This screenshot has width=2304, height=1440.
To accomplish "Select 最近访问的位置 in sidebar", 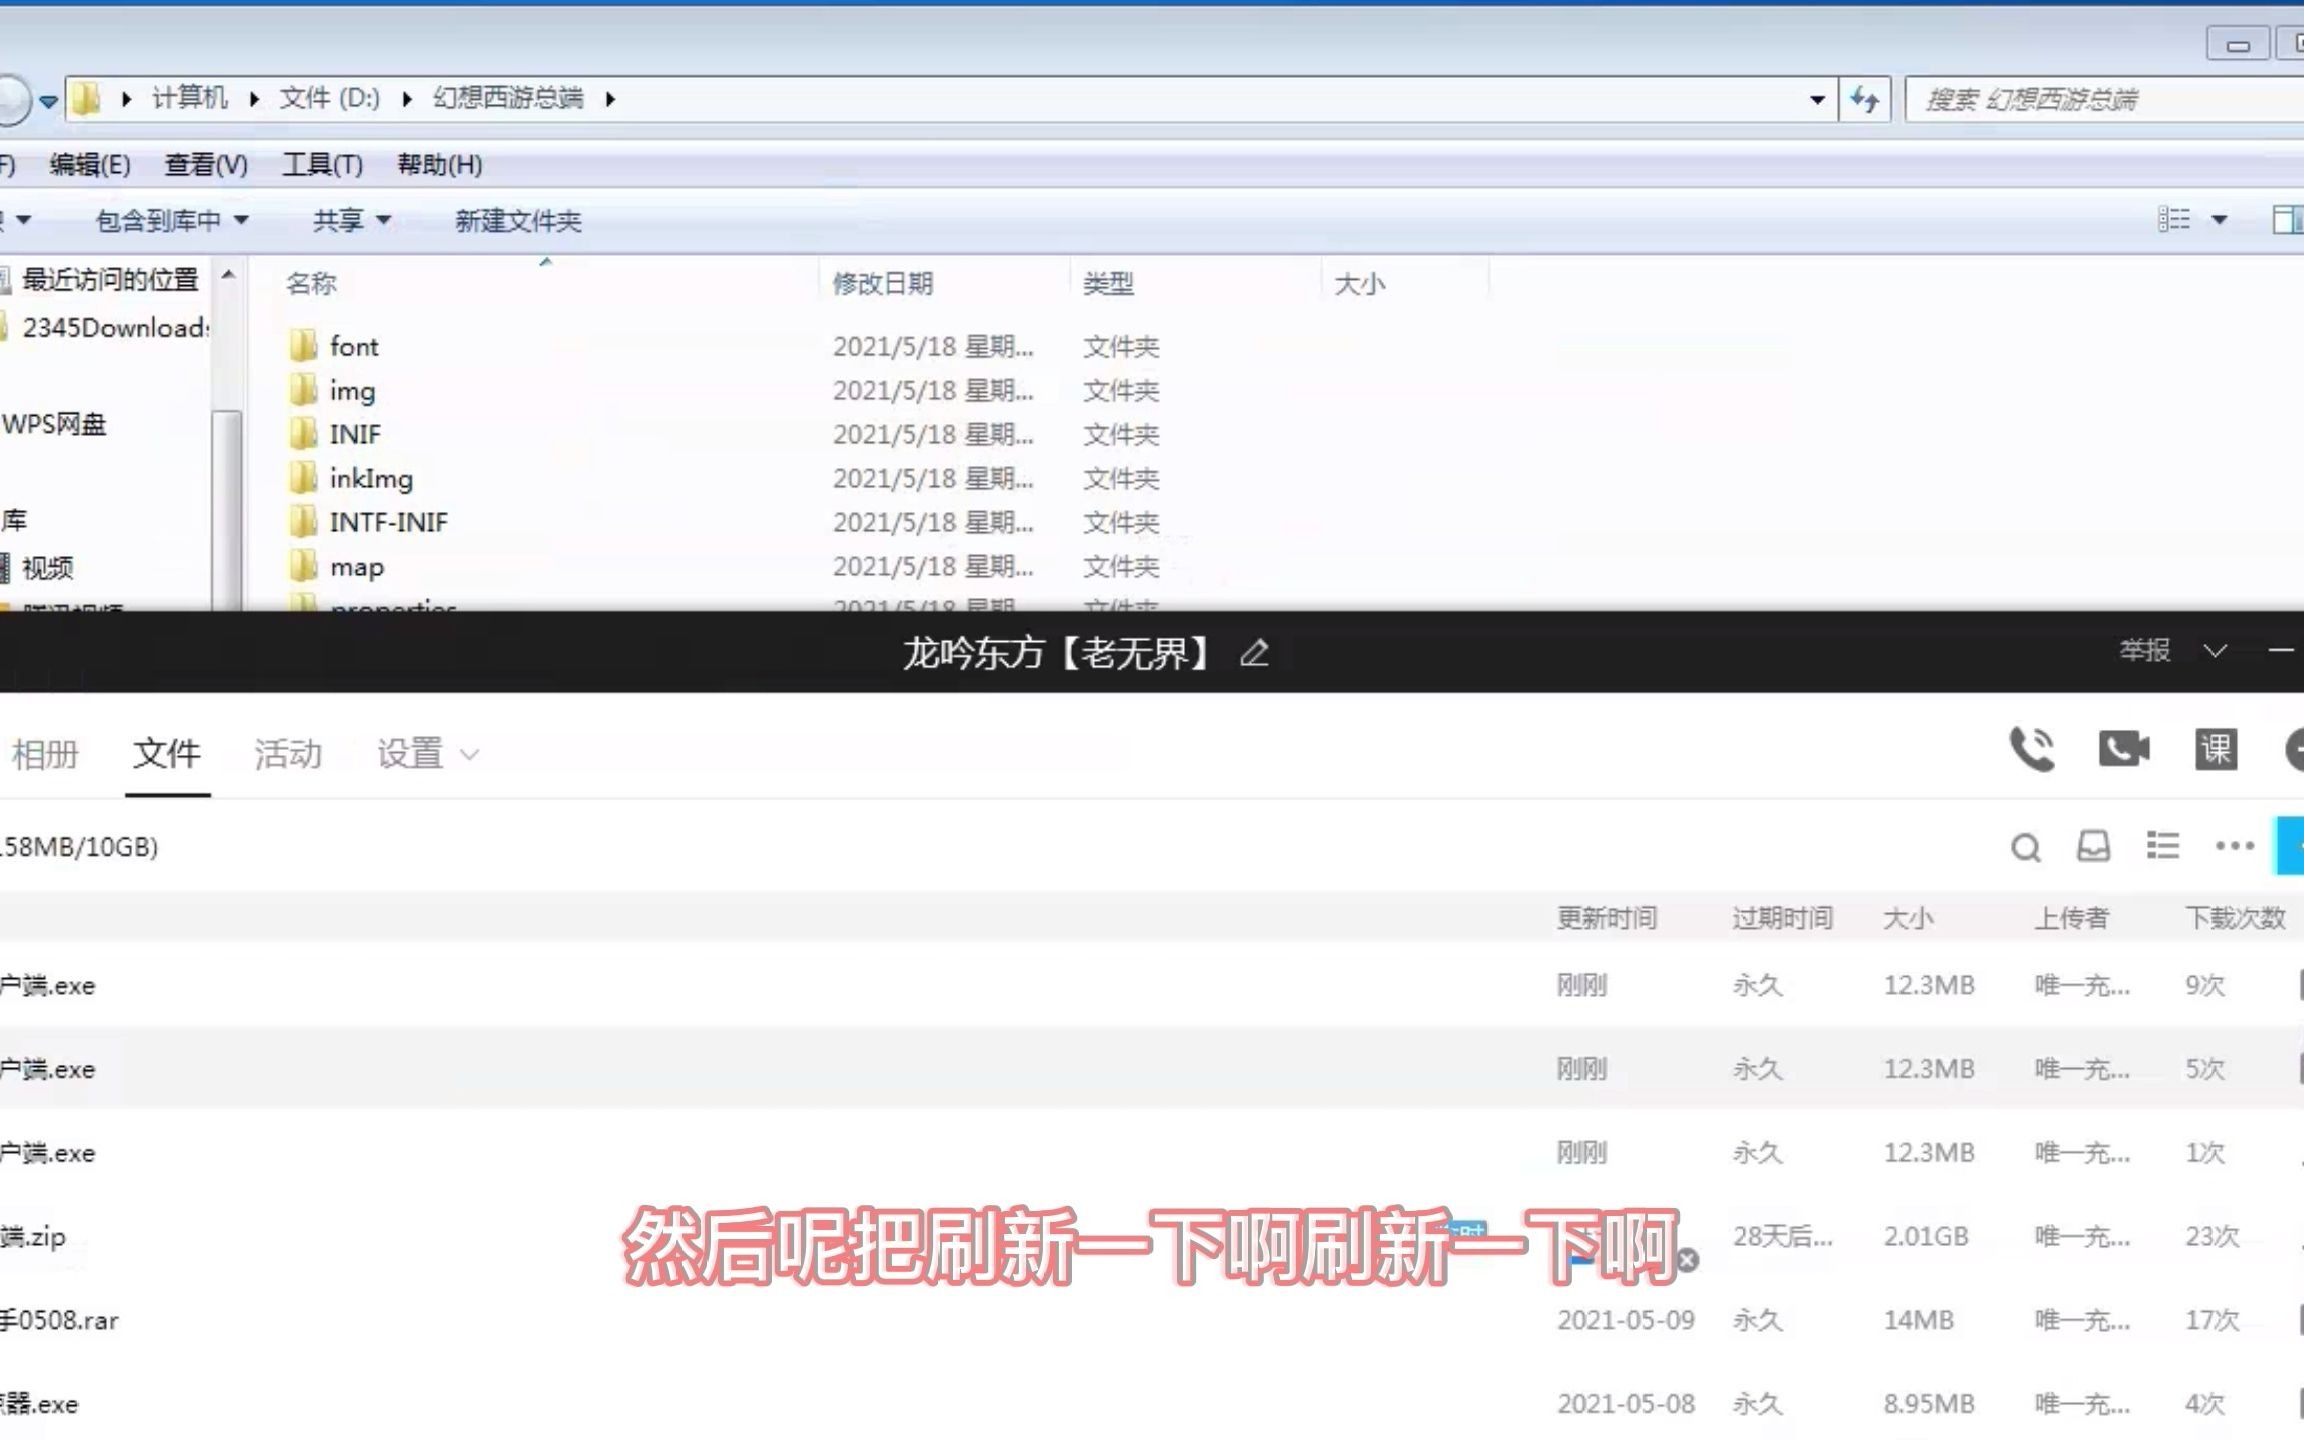I will pos(110,279).
